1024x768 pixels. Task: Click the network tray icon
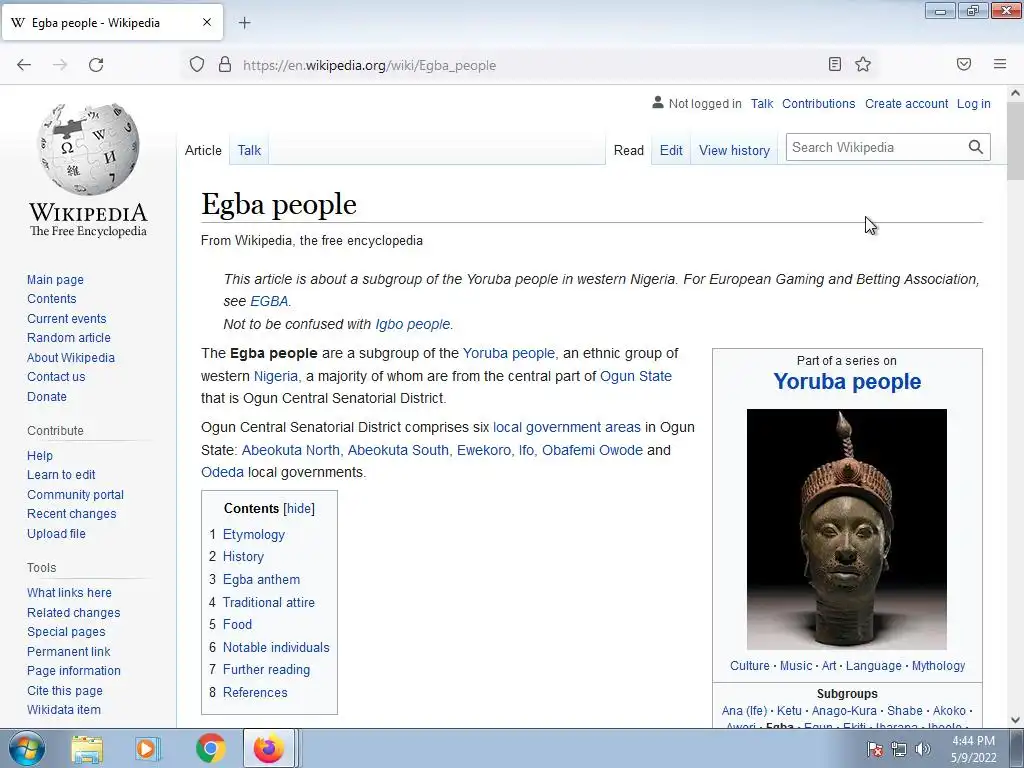[899, 749]
